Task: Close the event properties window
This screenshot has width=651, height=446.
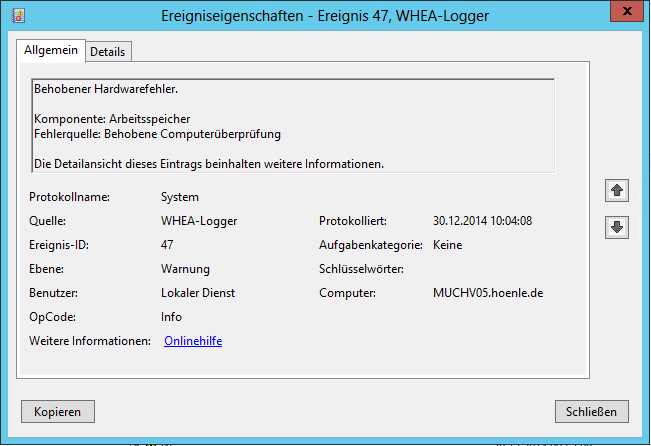Action: pyautogui.click(x=627, y=11)
